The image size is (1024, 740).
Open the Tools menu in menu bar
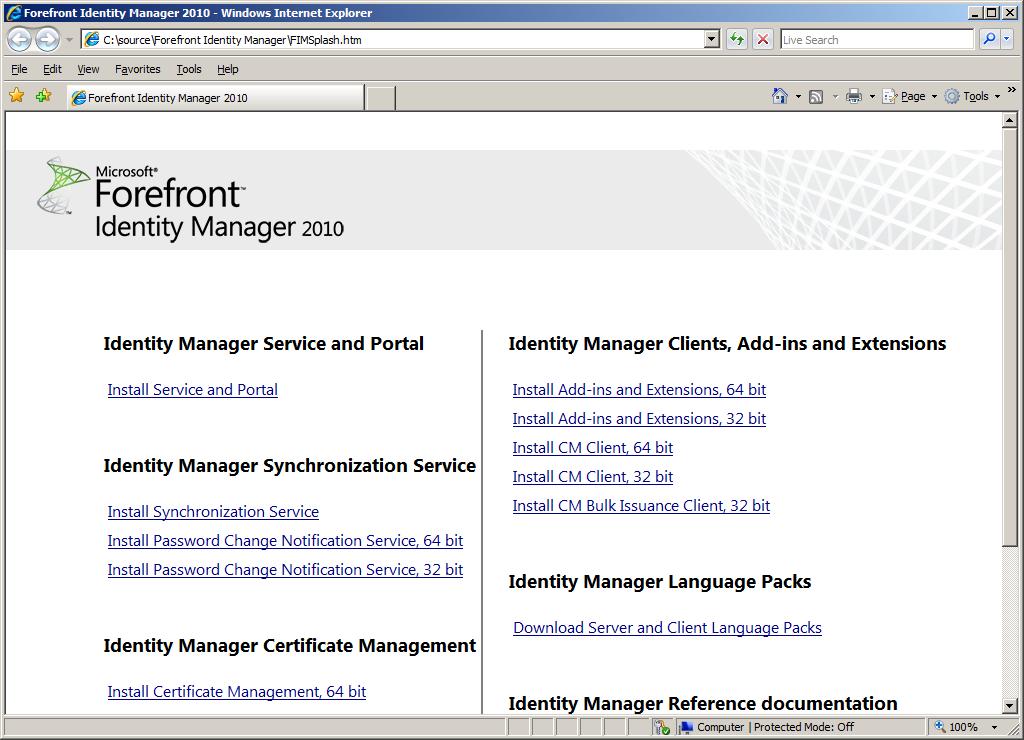point(189,69)
